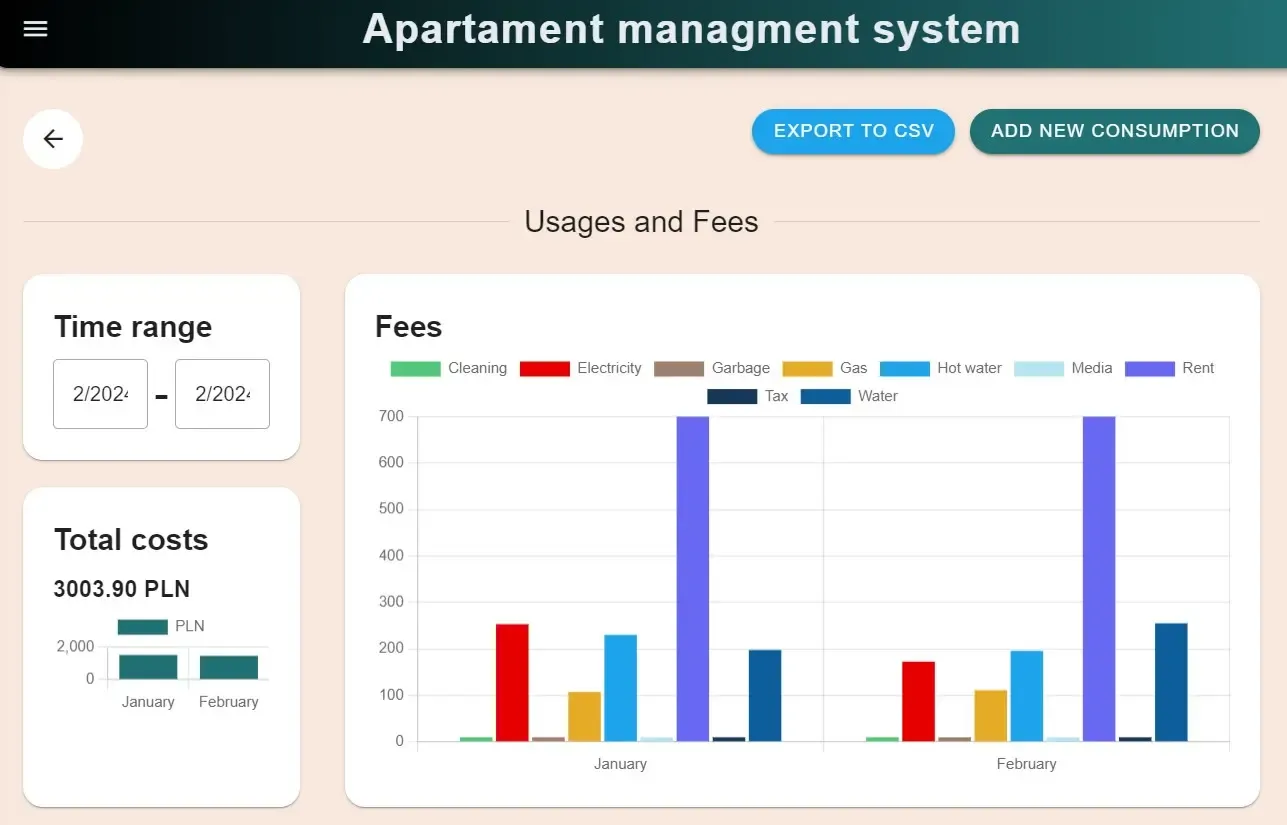Select January Hot water bar
The image size is (1287, 825).
[620, 688]
